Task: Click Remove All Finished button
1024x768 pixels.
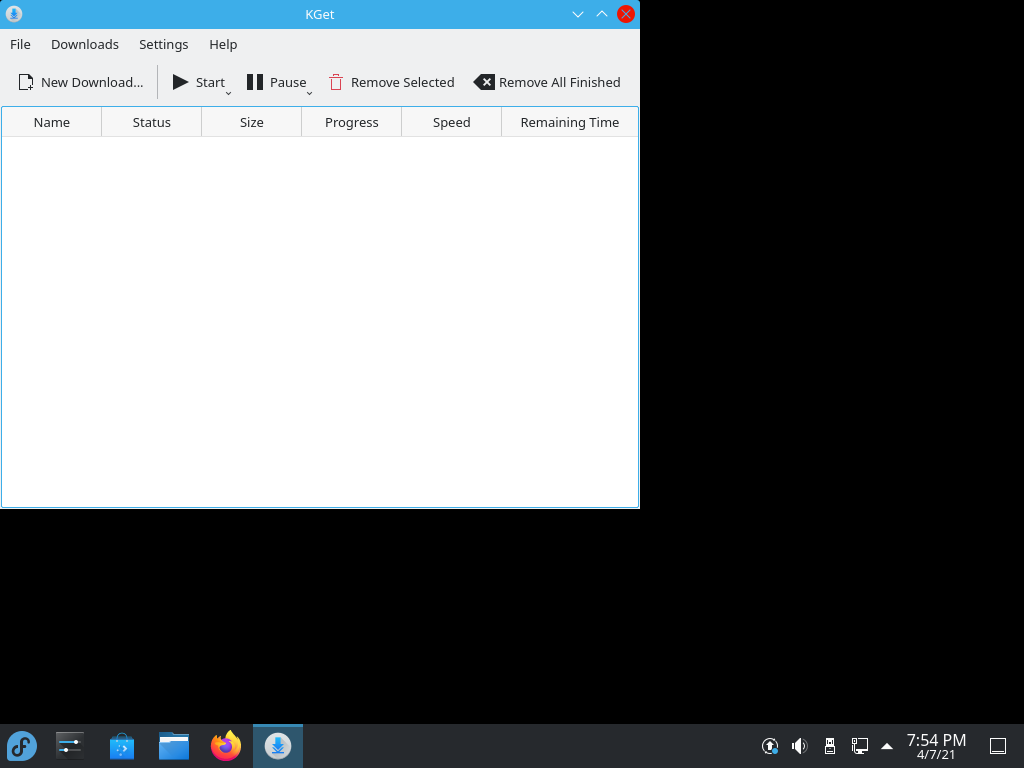Action: (x=547, y=82)
